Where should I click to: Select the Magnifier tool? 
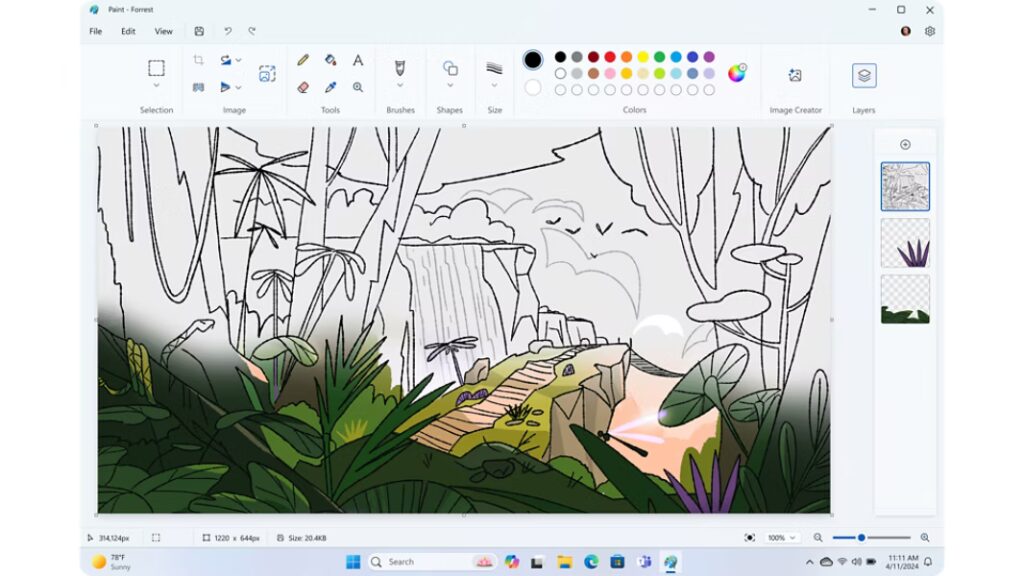pyautogui.click(x=358, y=87)
